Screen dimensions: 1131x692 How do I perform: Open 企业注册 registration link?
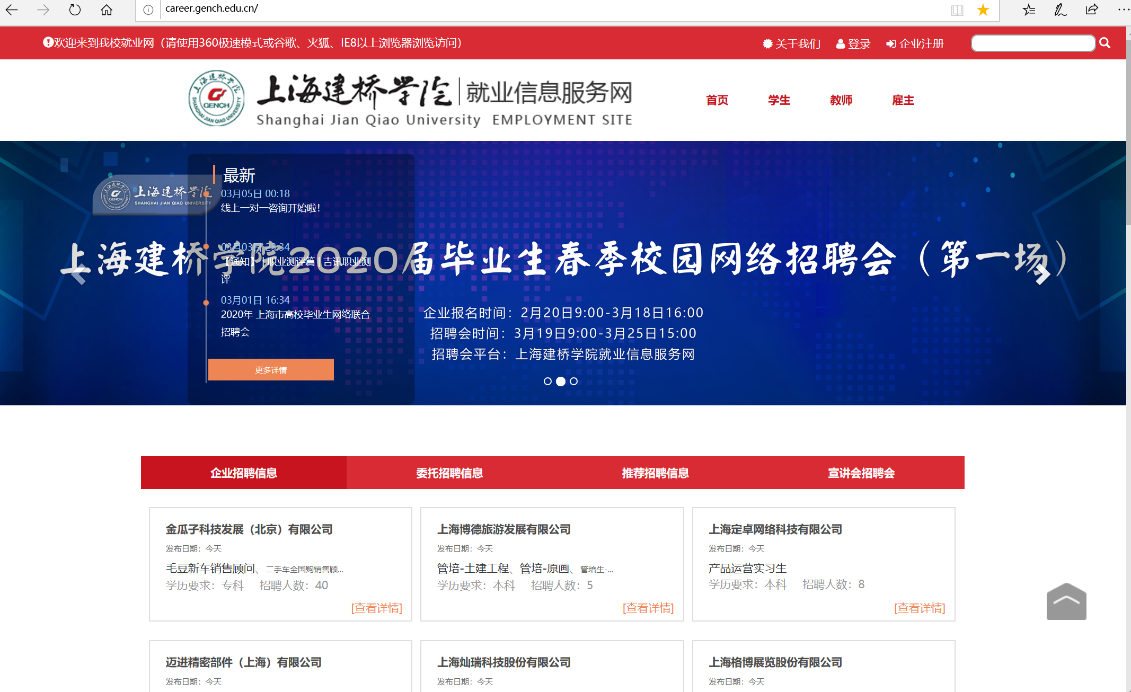point(915,44)
